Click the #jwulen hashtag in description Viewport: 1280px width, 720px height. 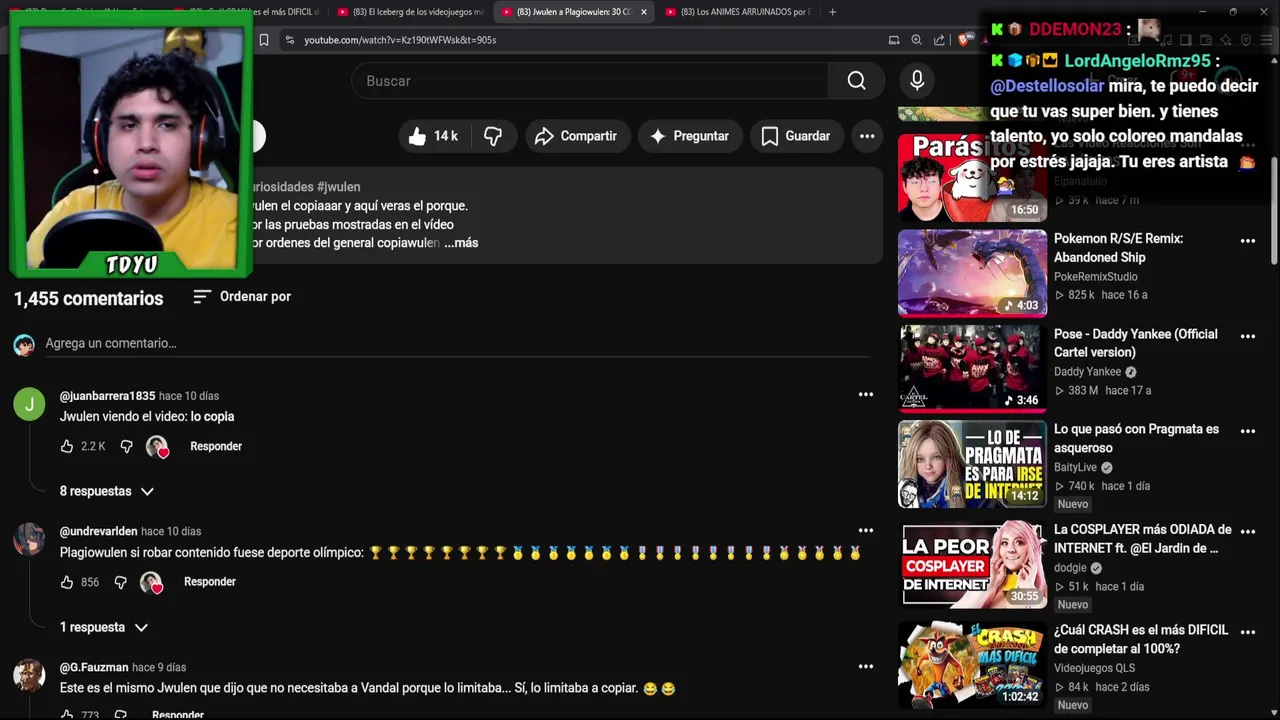tap(338, 187)
